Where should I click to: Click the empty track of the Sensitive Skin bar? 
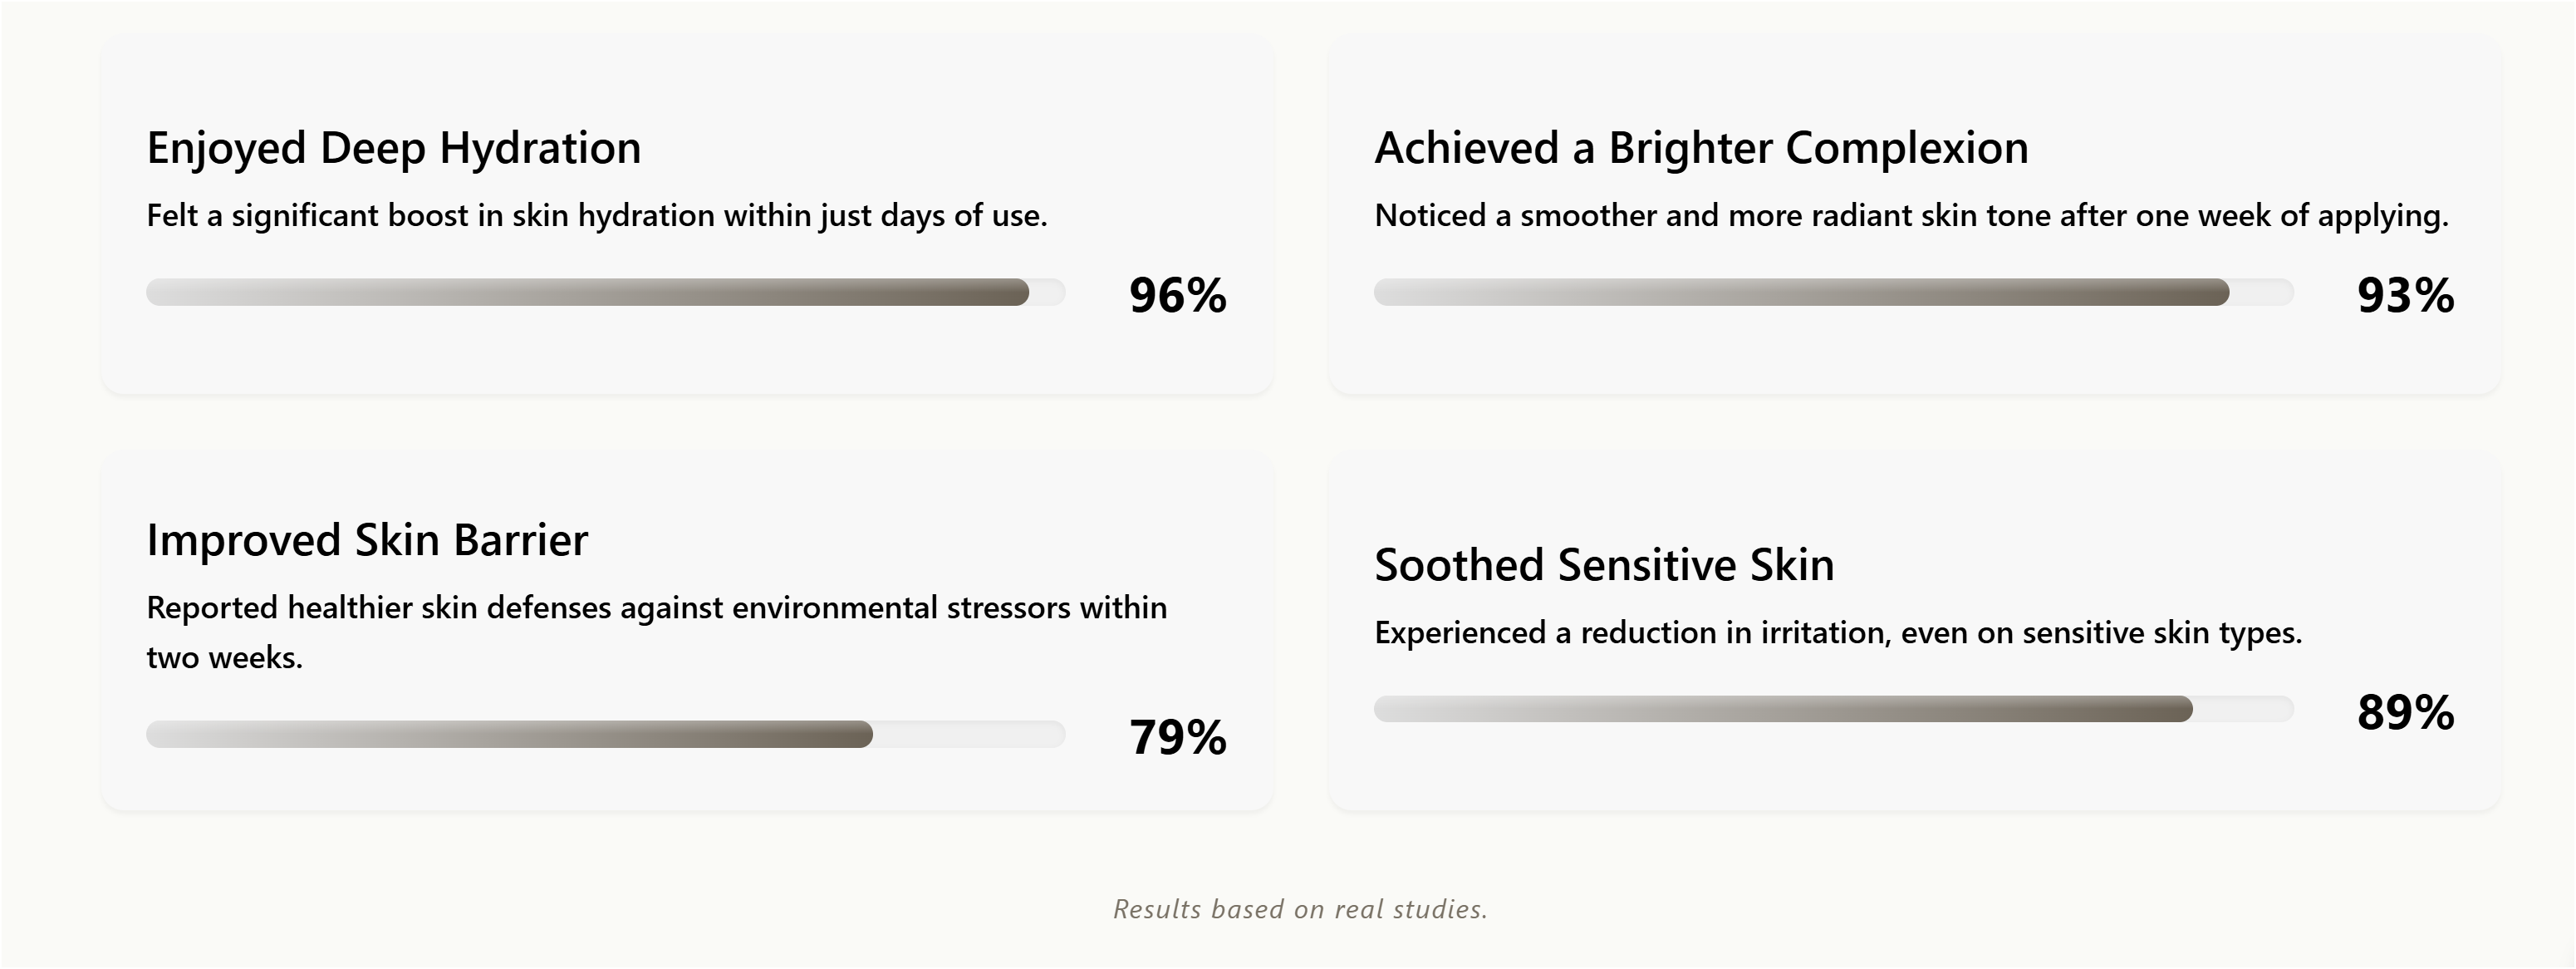[2242, 710]
